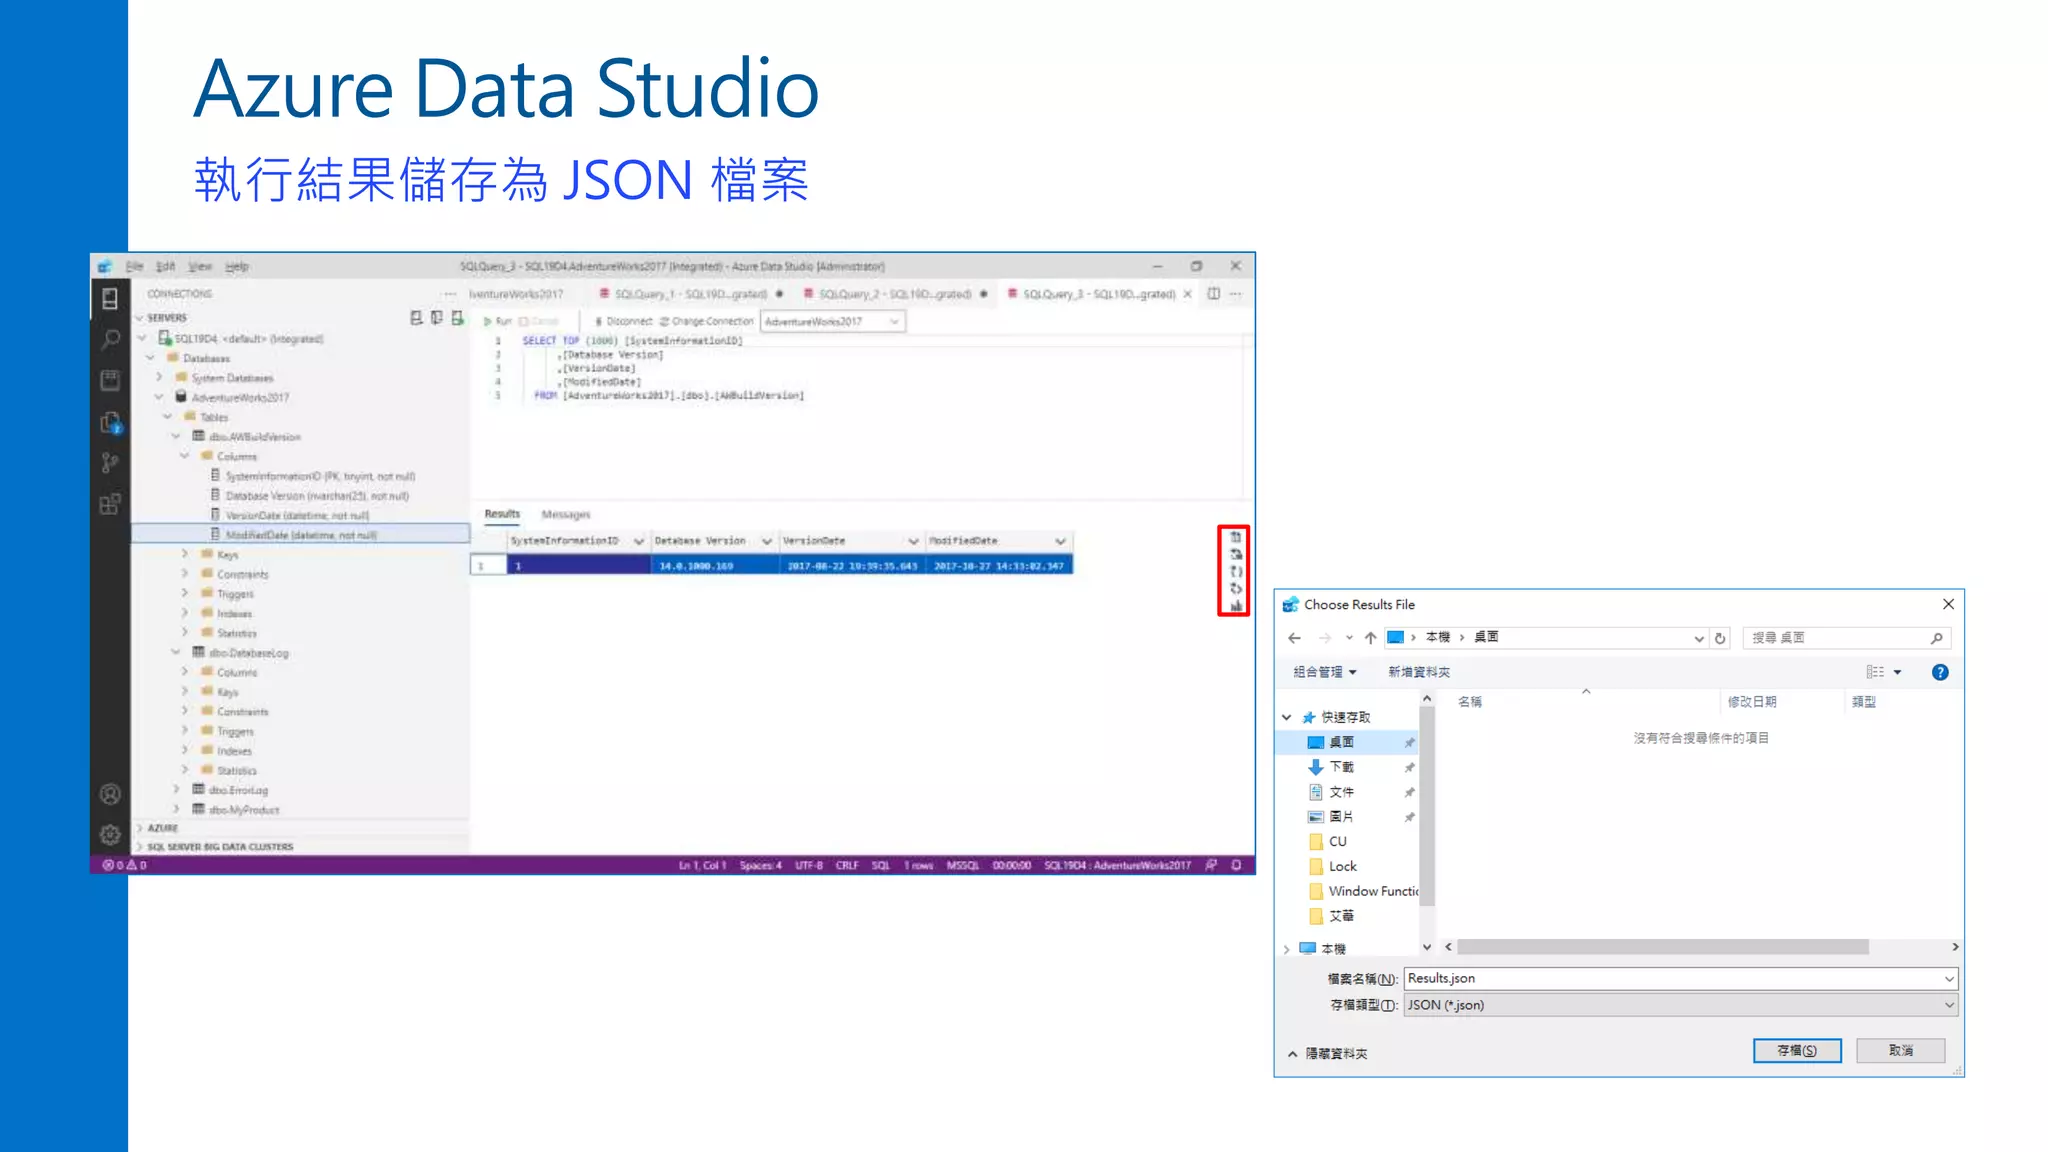Click the Up folder arrow in file dialog
The height and width of the screenshot is (1152, 2048).
[x=1370, y=638]
